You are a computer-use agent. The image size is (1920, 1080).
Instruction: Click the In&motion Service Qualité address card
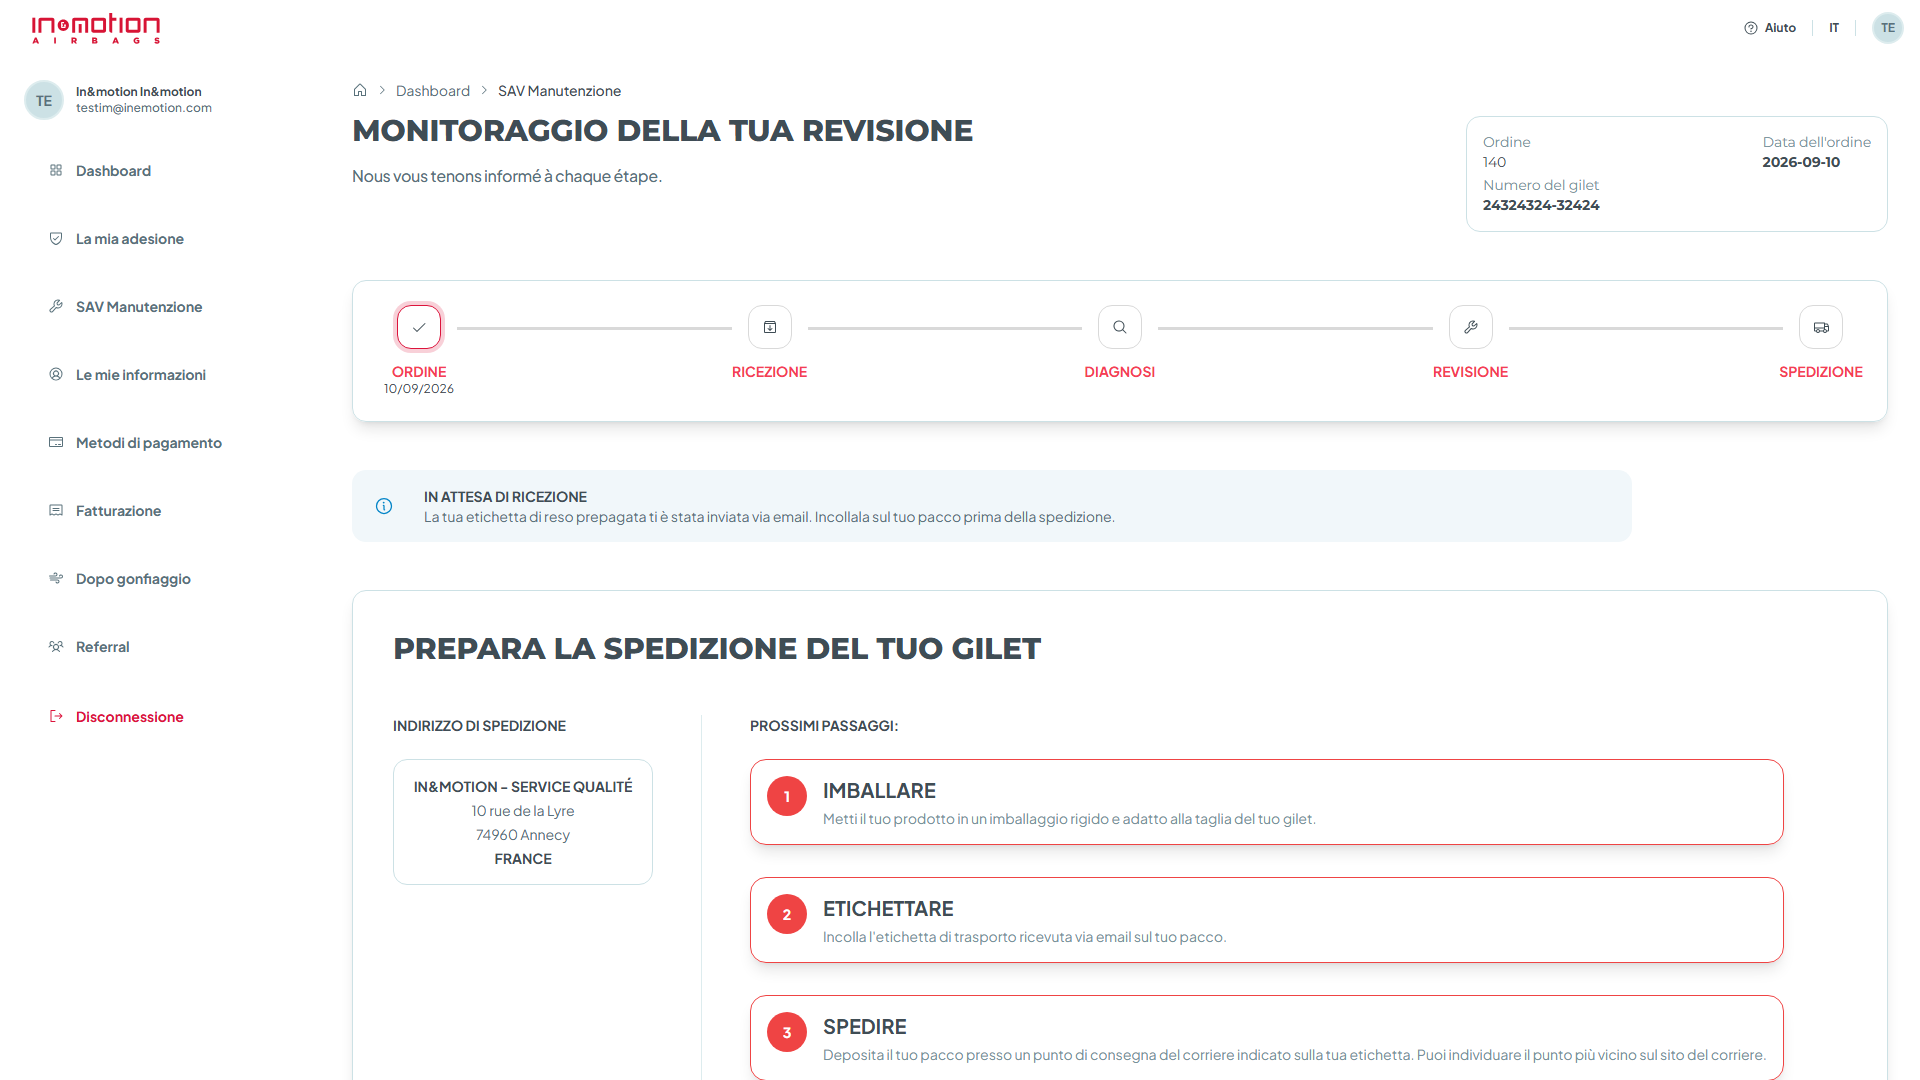523,822
